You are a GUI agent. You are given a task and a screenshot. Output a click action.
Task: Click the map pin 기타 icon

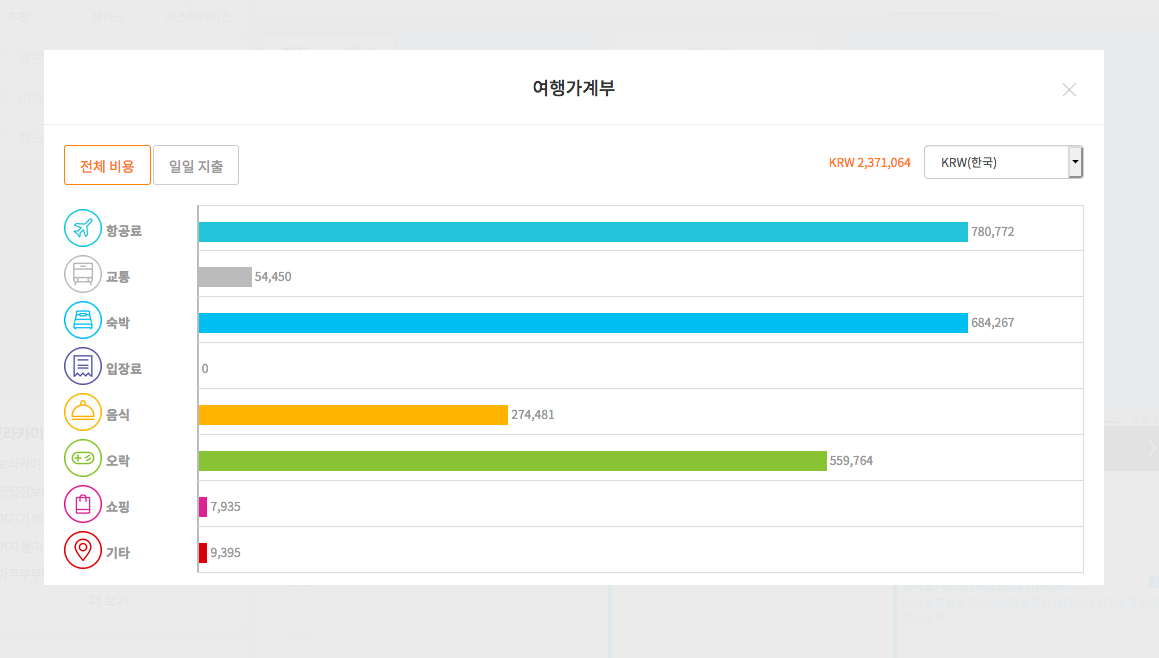[x=83, y=550]
